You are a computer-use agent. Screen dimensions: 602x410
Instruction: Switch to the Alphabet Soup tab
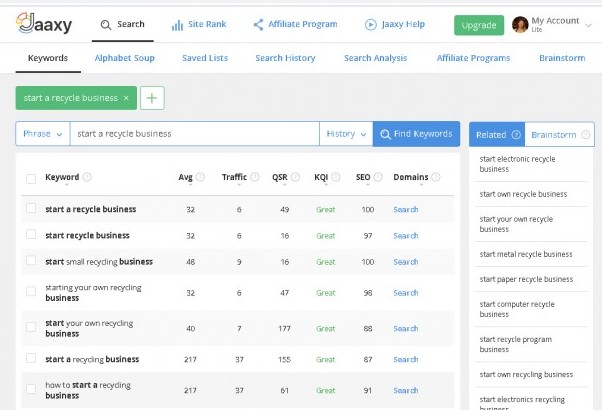click(x=124, y=58)
